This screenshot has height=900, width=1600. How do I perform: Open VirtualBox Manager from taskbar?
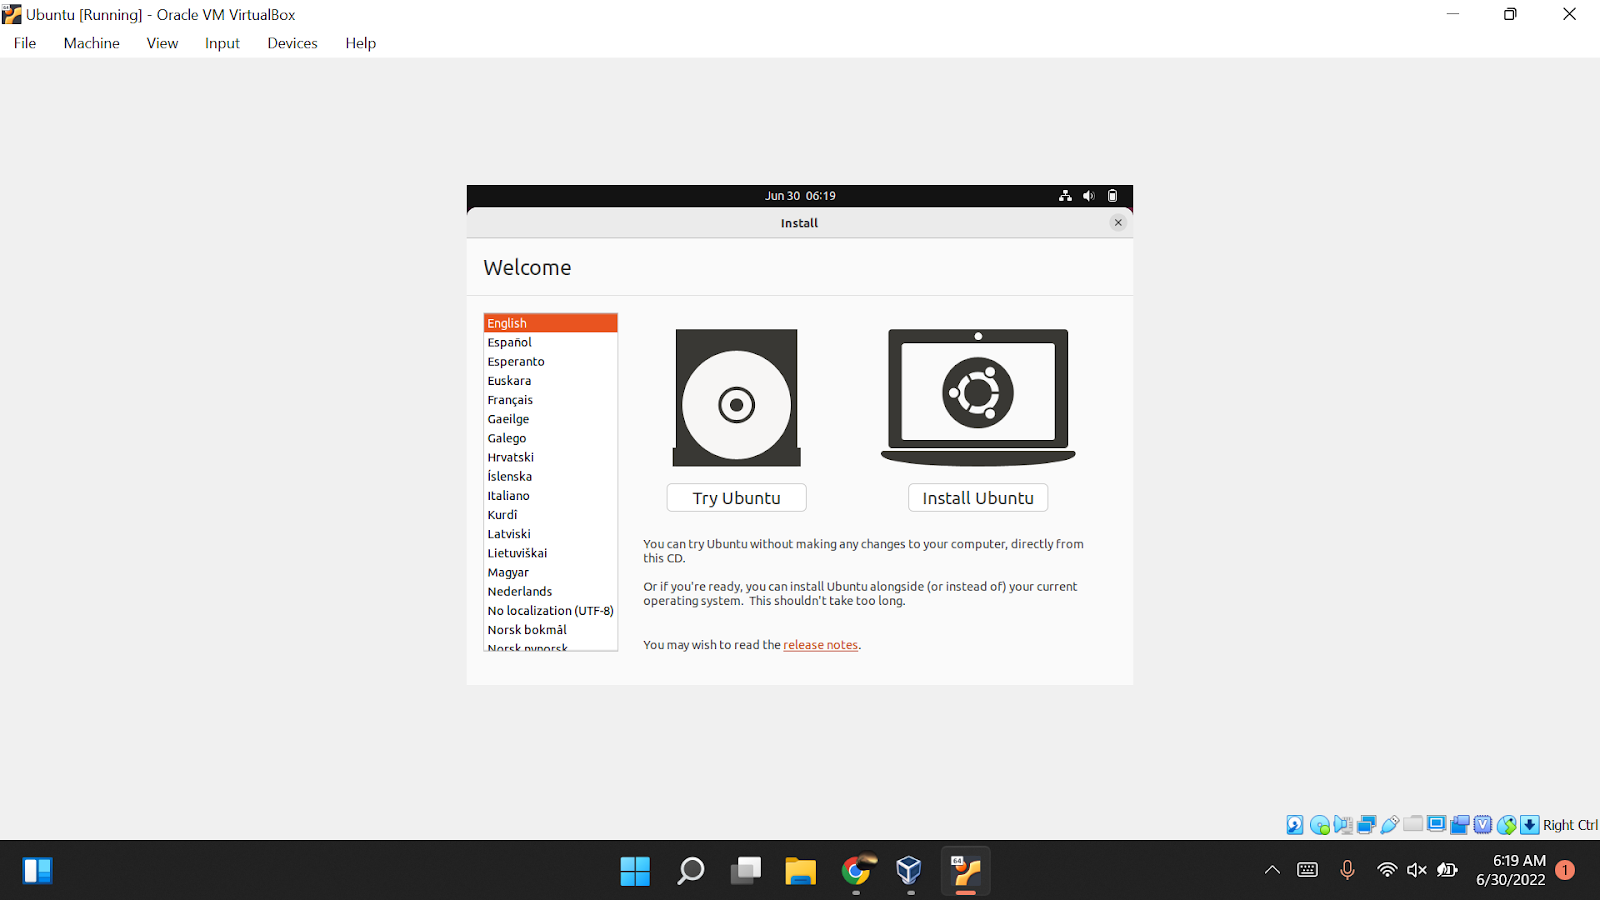(909, 871)
